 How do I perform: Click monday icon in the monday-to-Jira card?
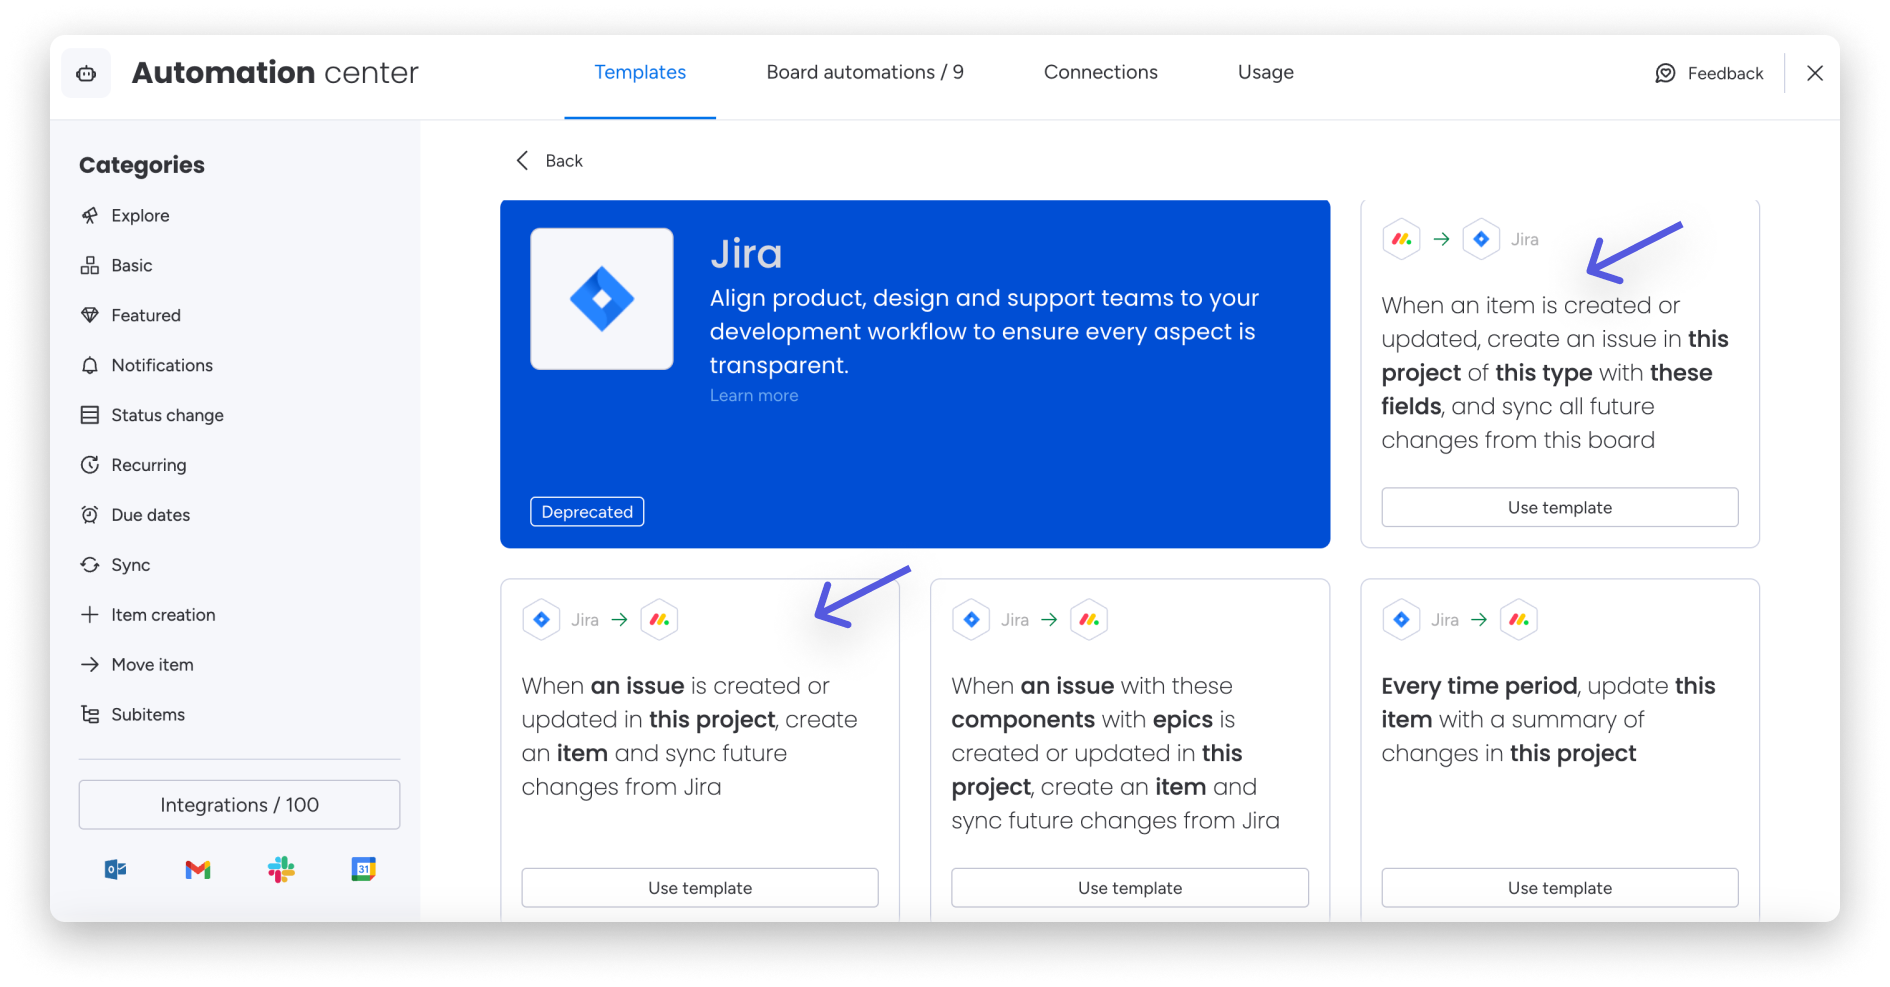point(1402,239)
